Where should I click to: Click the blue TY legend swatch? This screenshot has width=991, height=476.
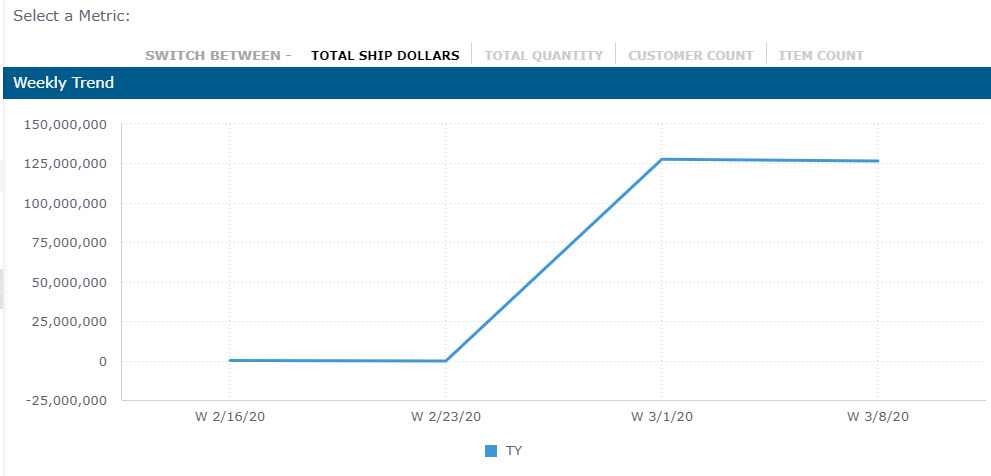coord(491,451)
